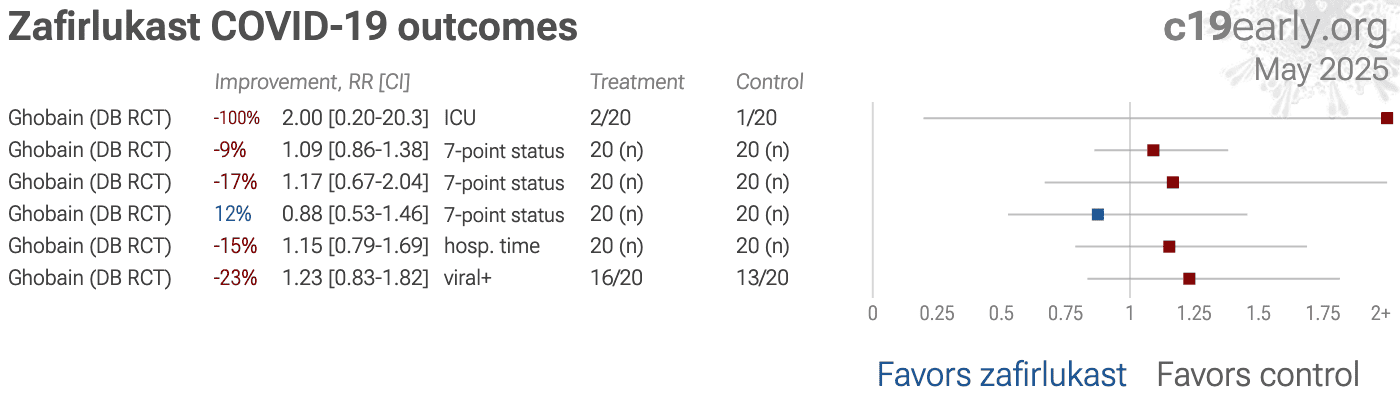Click the Treatment column header
This screenshot has height=397, width=1400.
pyautogui.click(x=637, y=82)
